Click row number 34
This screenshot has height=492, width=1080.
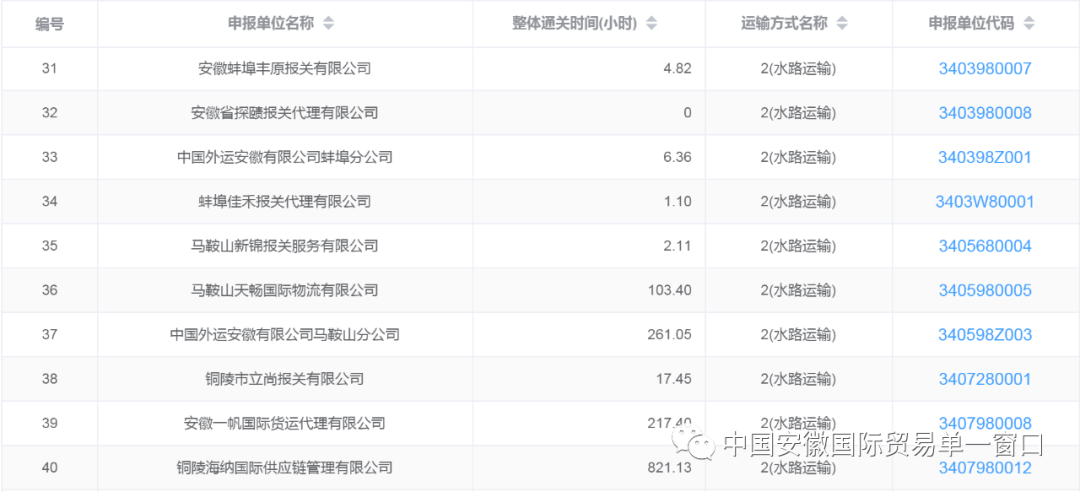point(50,202)
